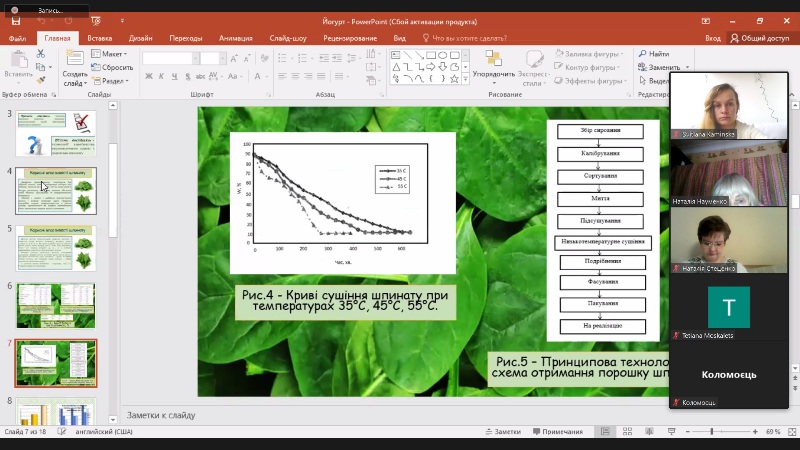Open the Вставка ribbon tab
800x450 pixels.
coord(99,38)
